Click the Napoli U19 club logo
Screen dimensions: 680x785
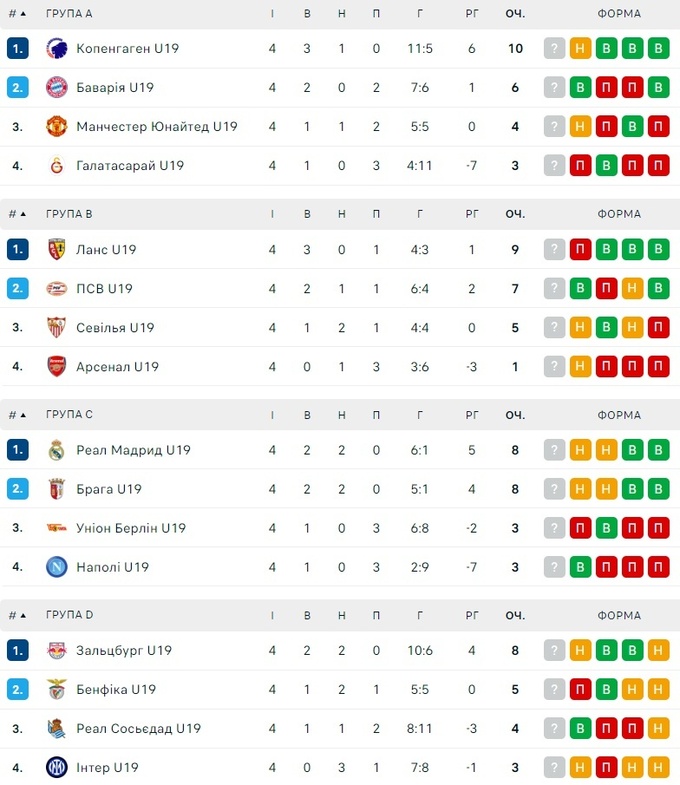tap(56, 567)
